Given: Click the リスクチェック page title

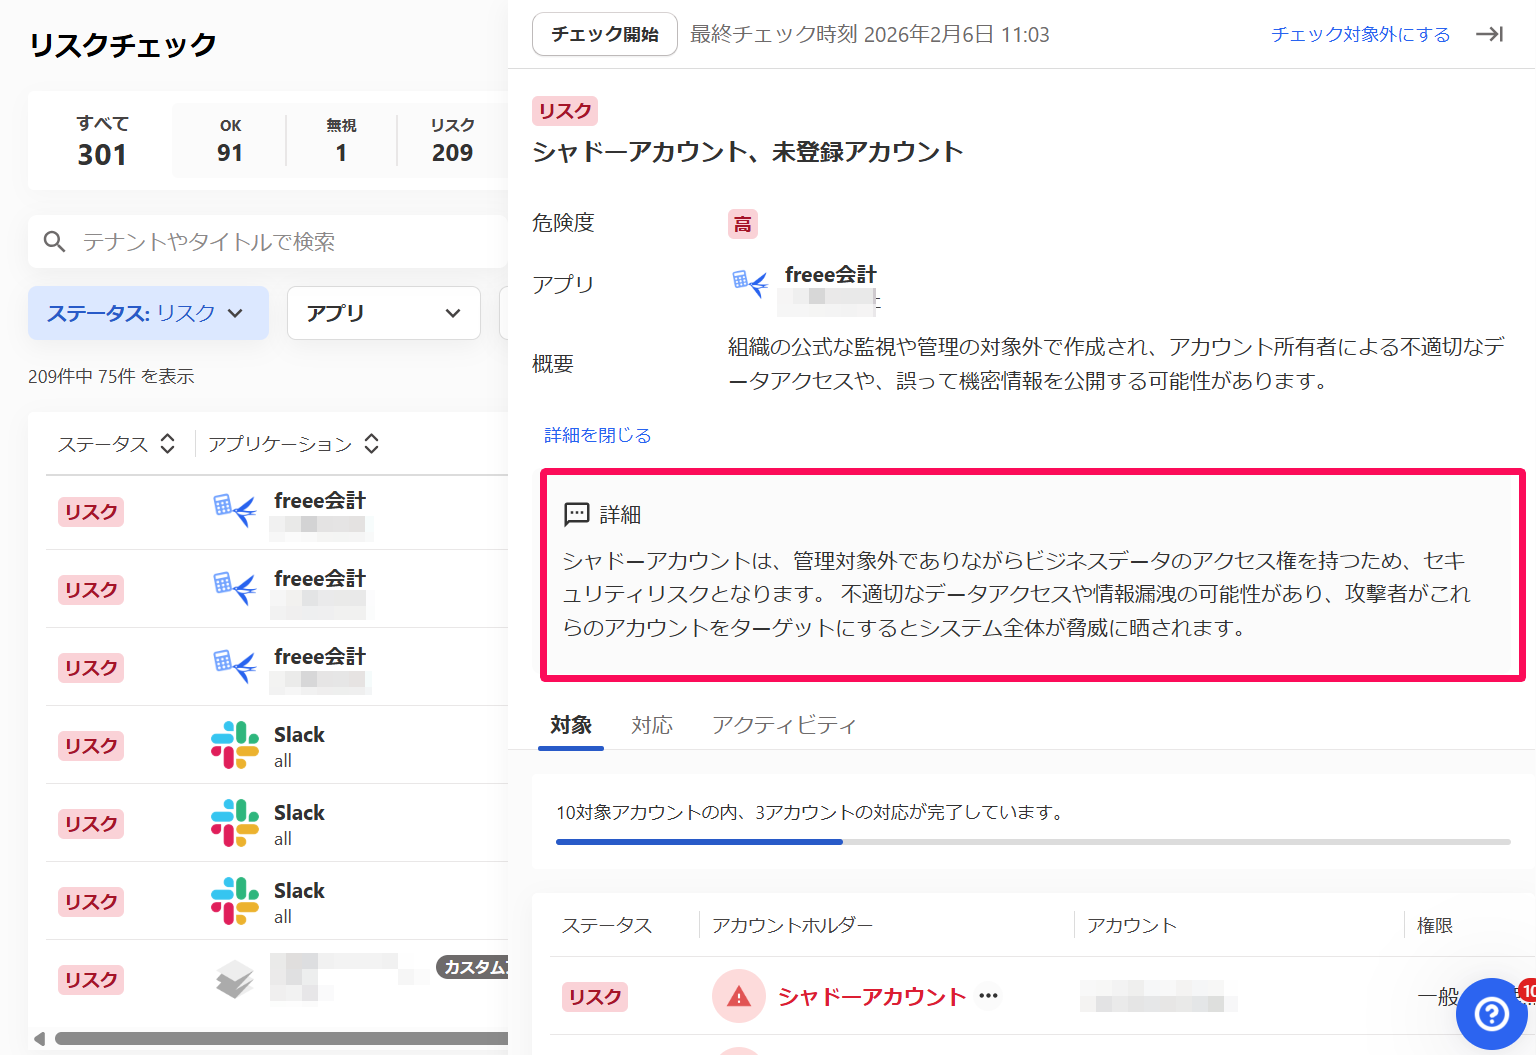Looking at the screenshot, I should point(123,45).
